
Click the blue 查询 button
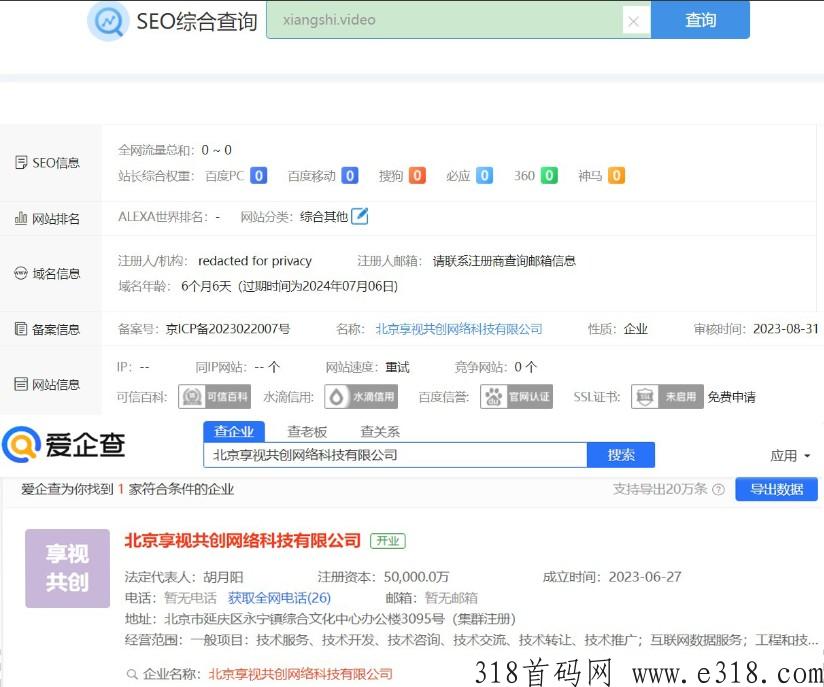coord(700,20)
